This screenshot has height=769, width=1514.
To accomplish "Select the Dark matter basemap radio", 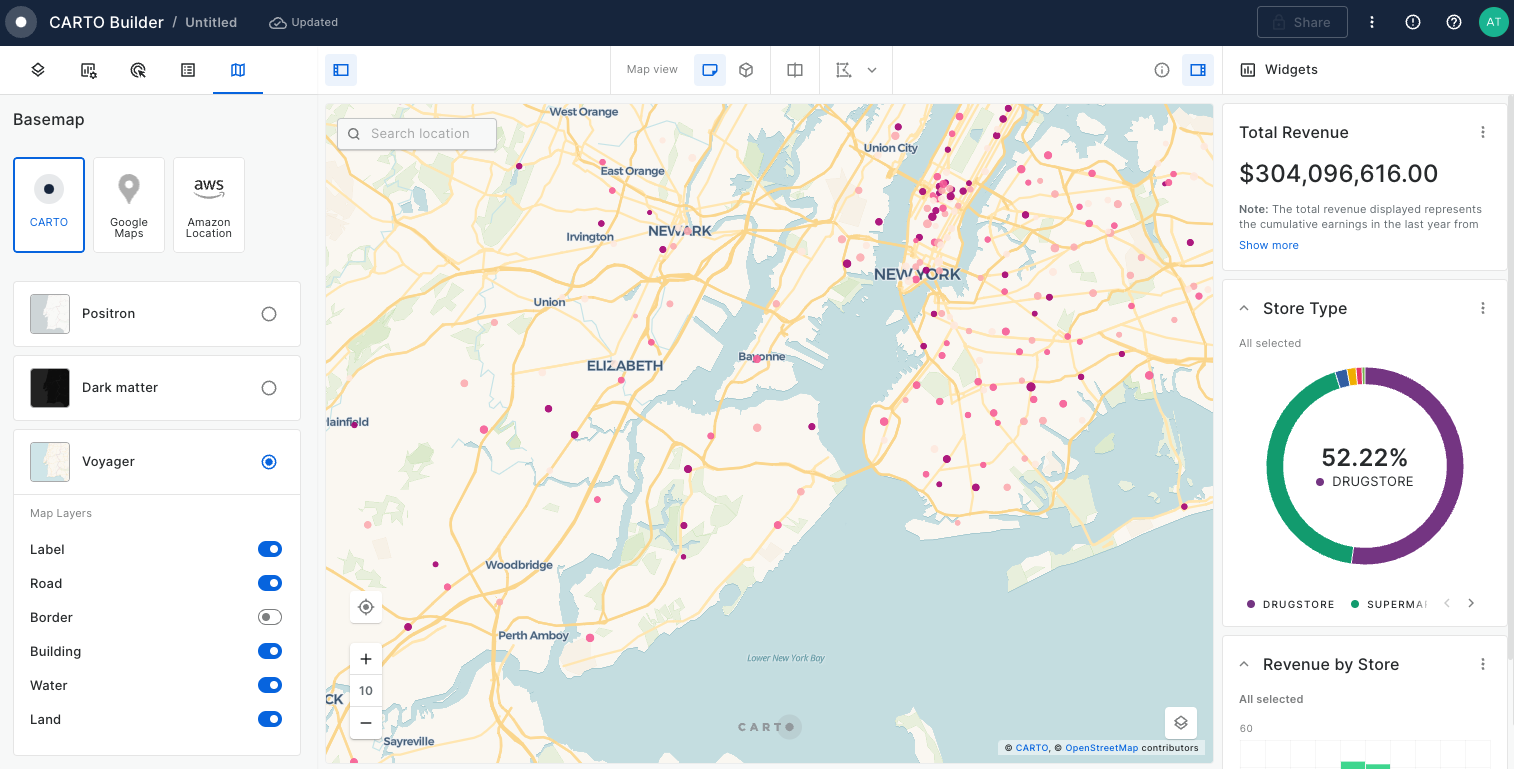I will pyautogui.click(x=269, y=388).
